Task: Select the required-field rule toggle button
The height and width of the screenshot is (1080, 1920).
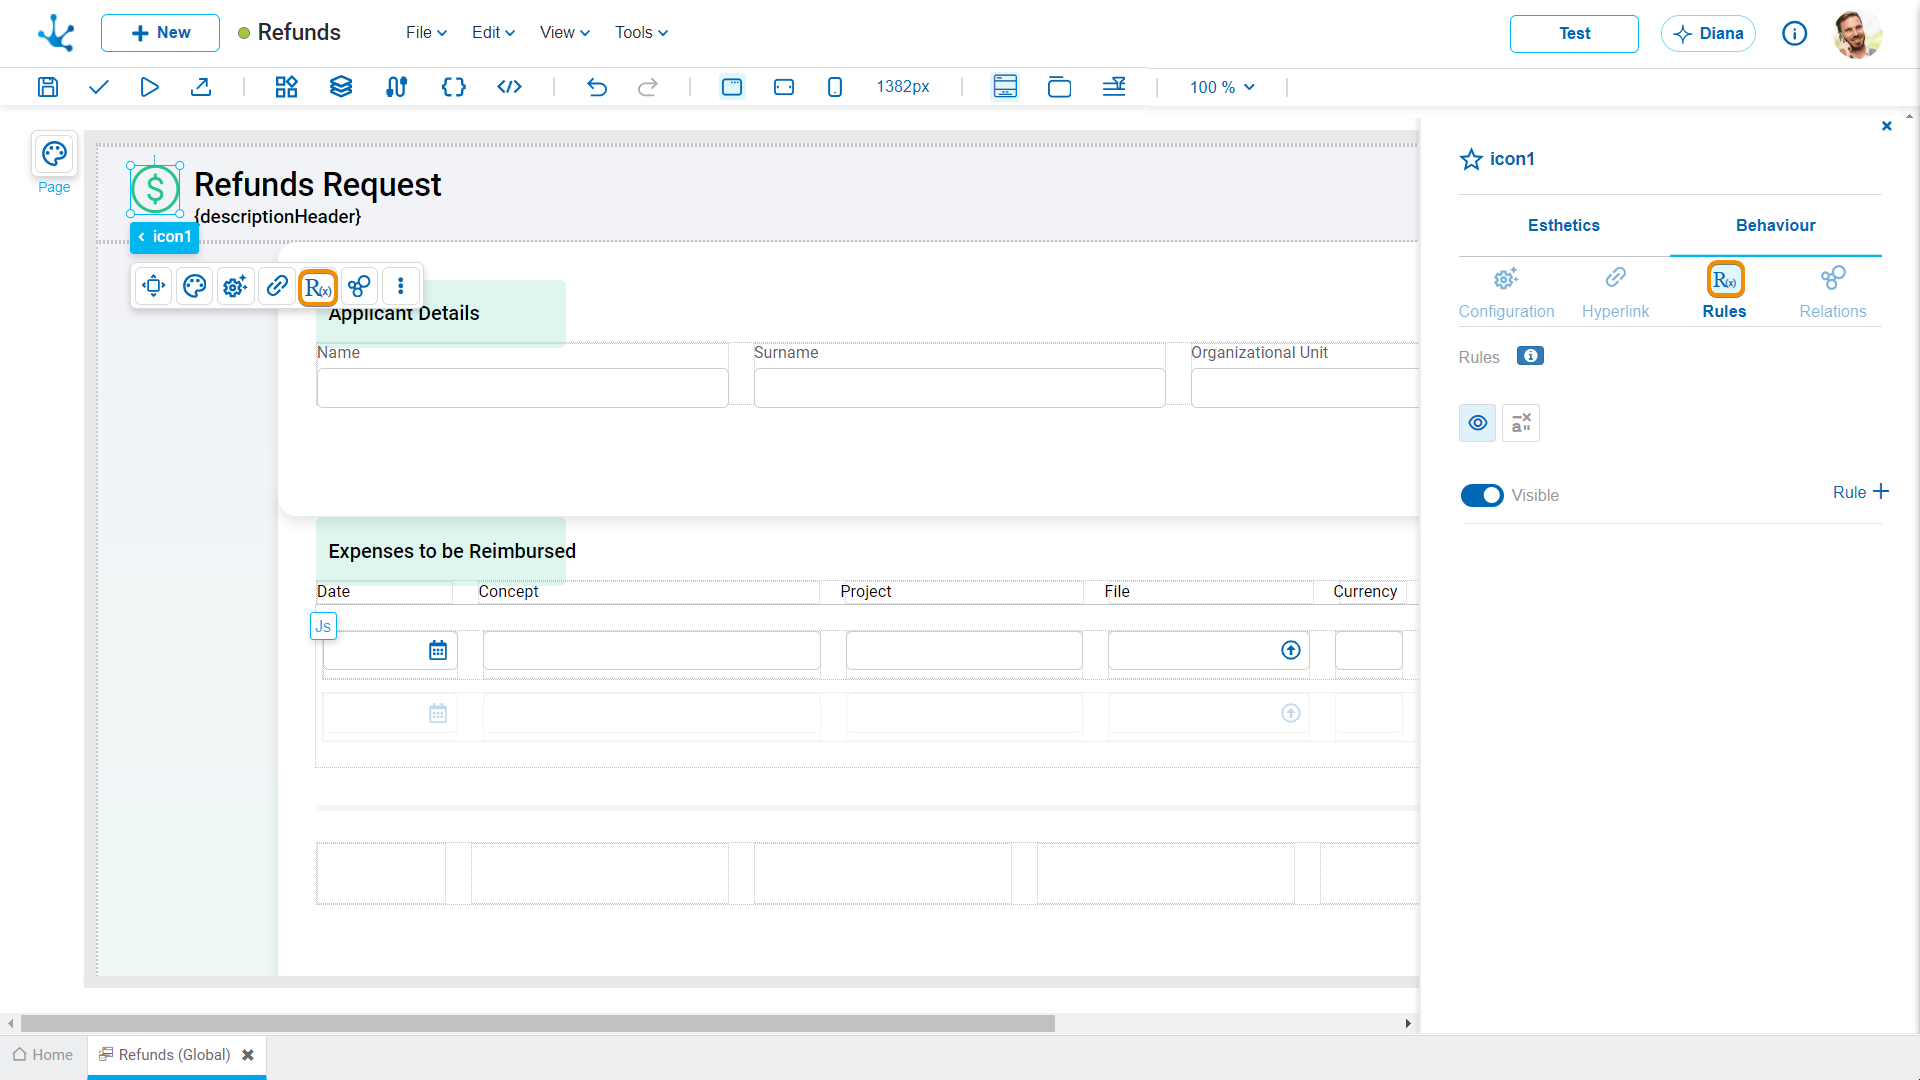Action: [x=1521, y=423]
